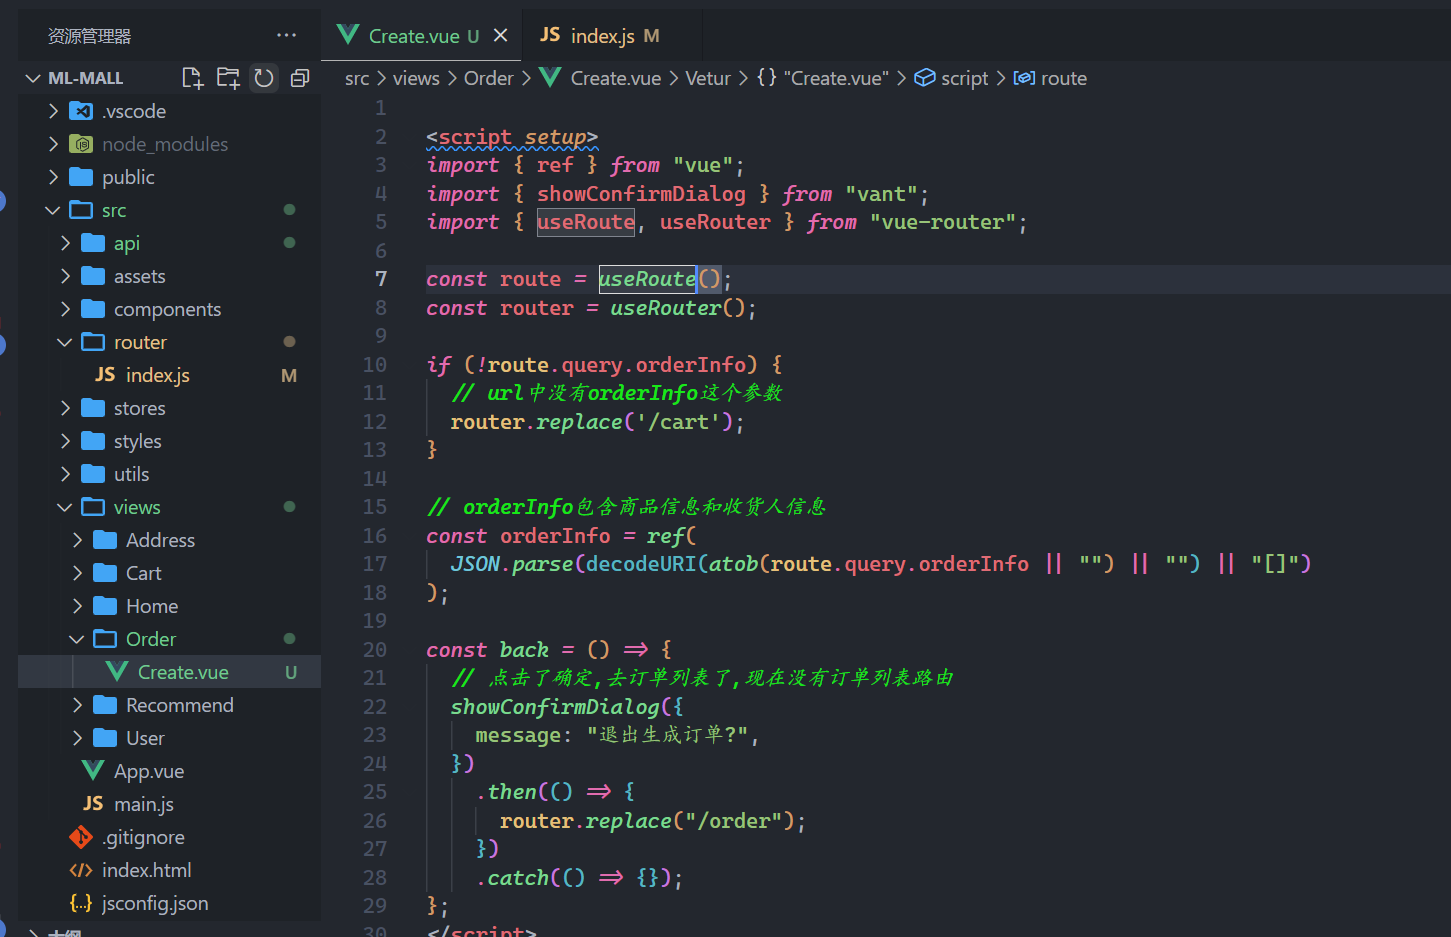Viewport: 1451px width, 937px height.
Task: Click the 'Vetur' breadcrumb segment
Action: [708, 78]
